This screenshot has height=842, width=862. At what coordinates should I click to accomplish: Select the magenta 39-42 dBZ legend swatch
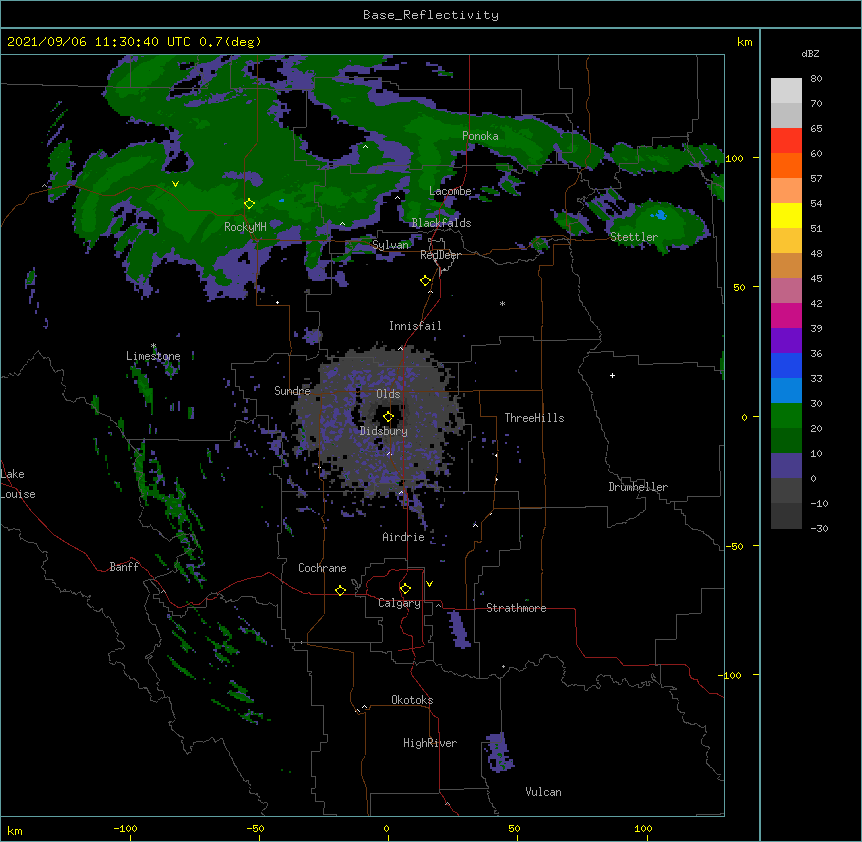point(786,316)
